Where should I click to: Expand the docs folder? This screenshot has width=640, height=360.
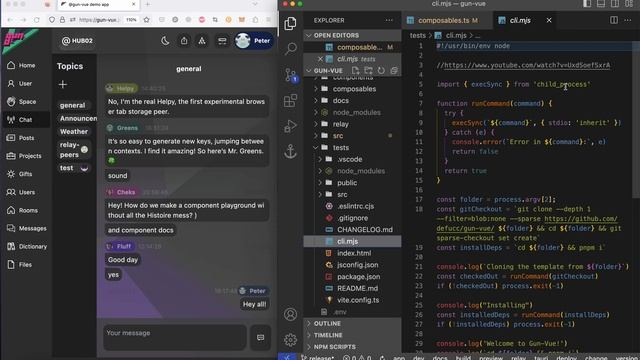tap(352, 100)
